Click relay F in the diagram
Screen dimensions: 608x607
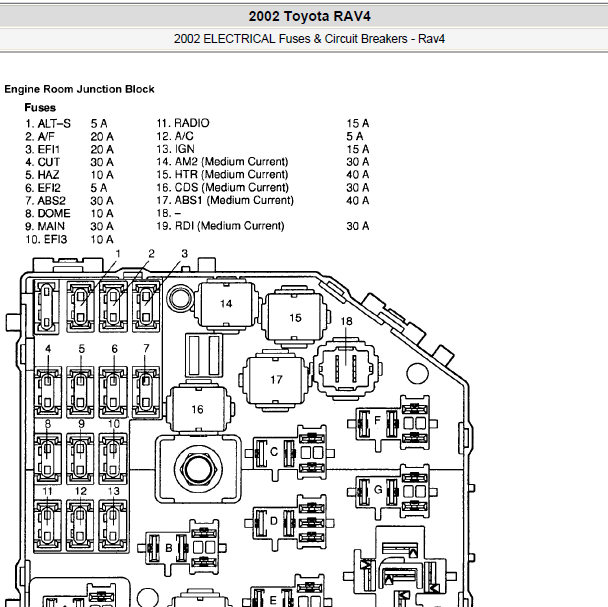pyautogui.click(x=392, y=423)
